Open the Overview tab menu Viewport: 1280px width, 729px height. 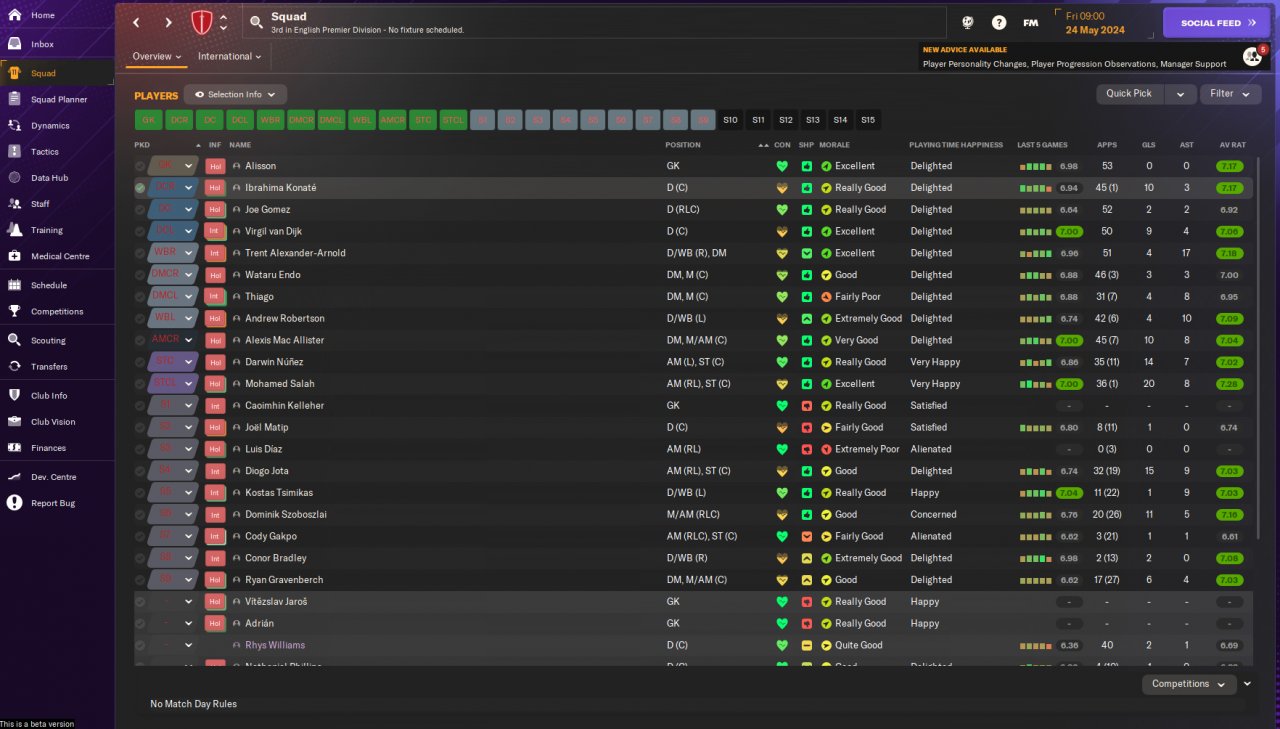click(x=158, y=57)
